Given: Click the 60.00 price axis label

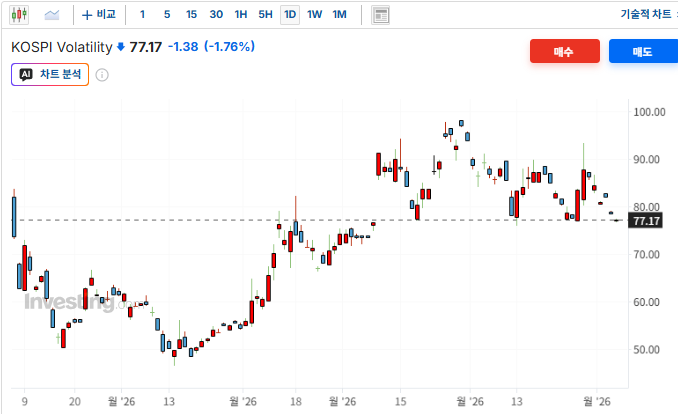Looking at the screenshot, I should point(646,302).
